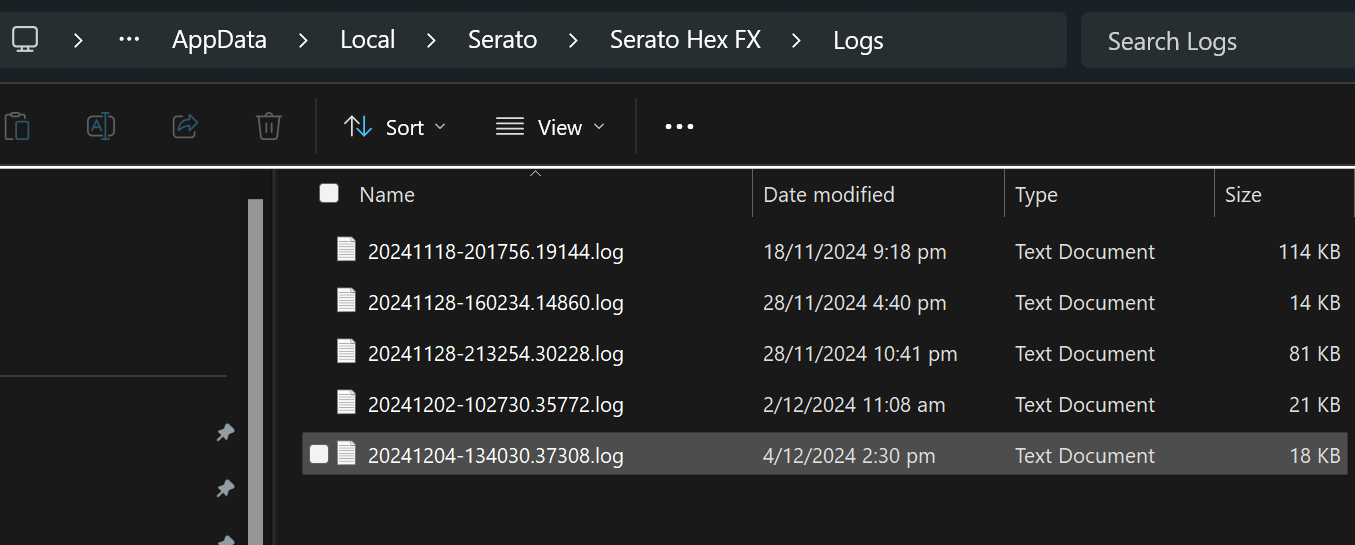Expand chevron after Serato Hex FX breadcrumb

point(797,40)
